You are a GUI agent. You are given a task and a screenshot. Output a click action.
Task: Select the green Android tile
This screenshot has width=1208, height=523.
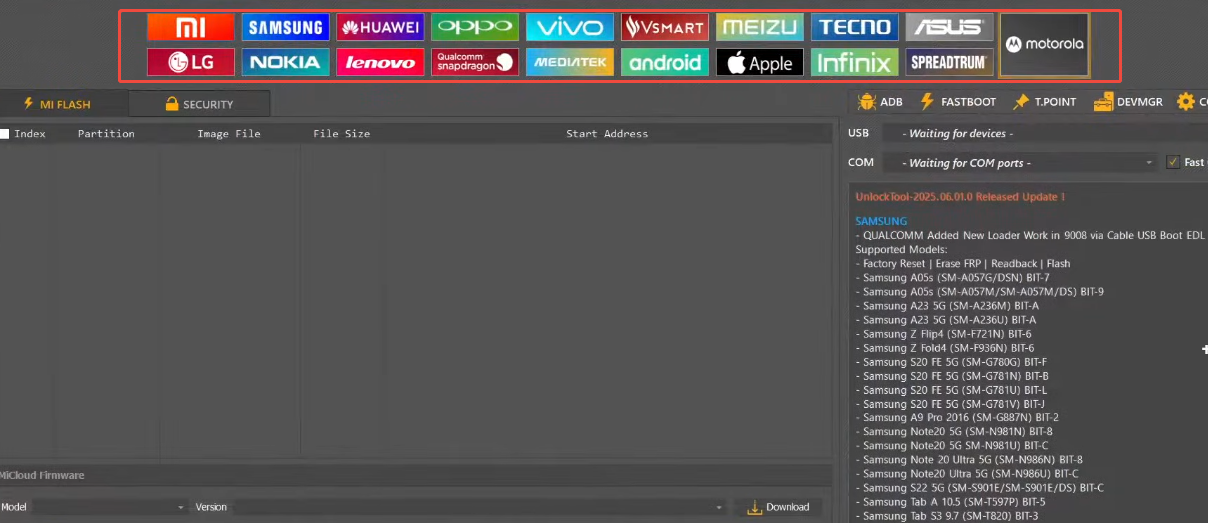tap(665, 62)
